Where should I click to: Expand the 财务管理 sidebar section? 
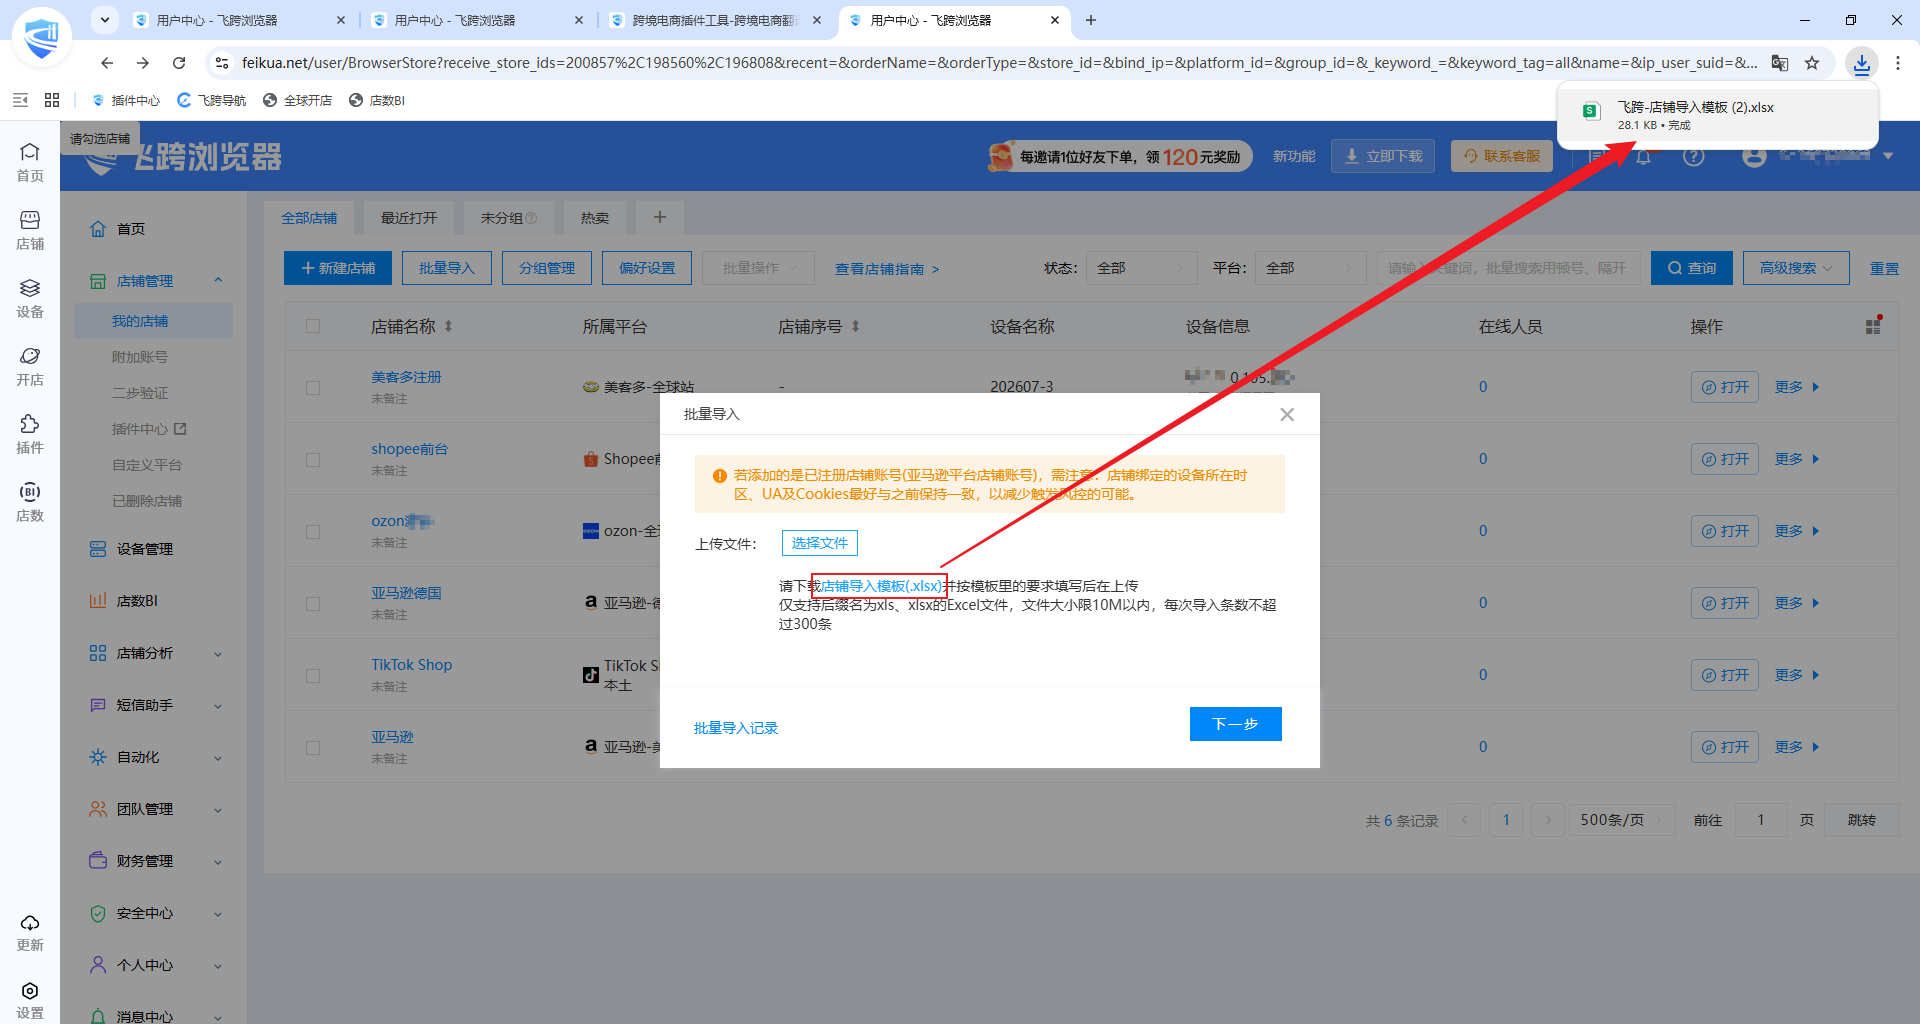click(x=218, y=862)
